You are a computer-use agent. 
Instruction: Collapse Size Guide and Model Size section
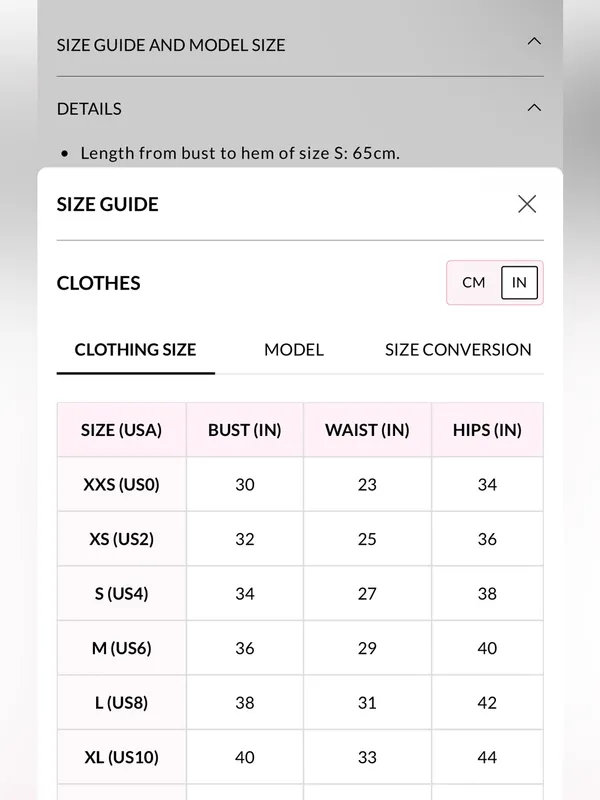pyautogui.click(x=534, y=41)
